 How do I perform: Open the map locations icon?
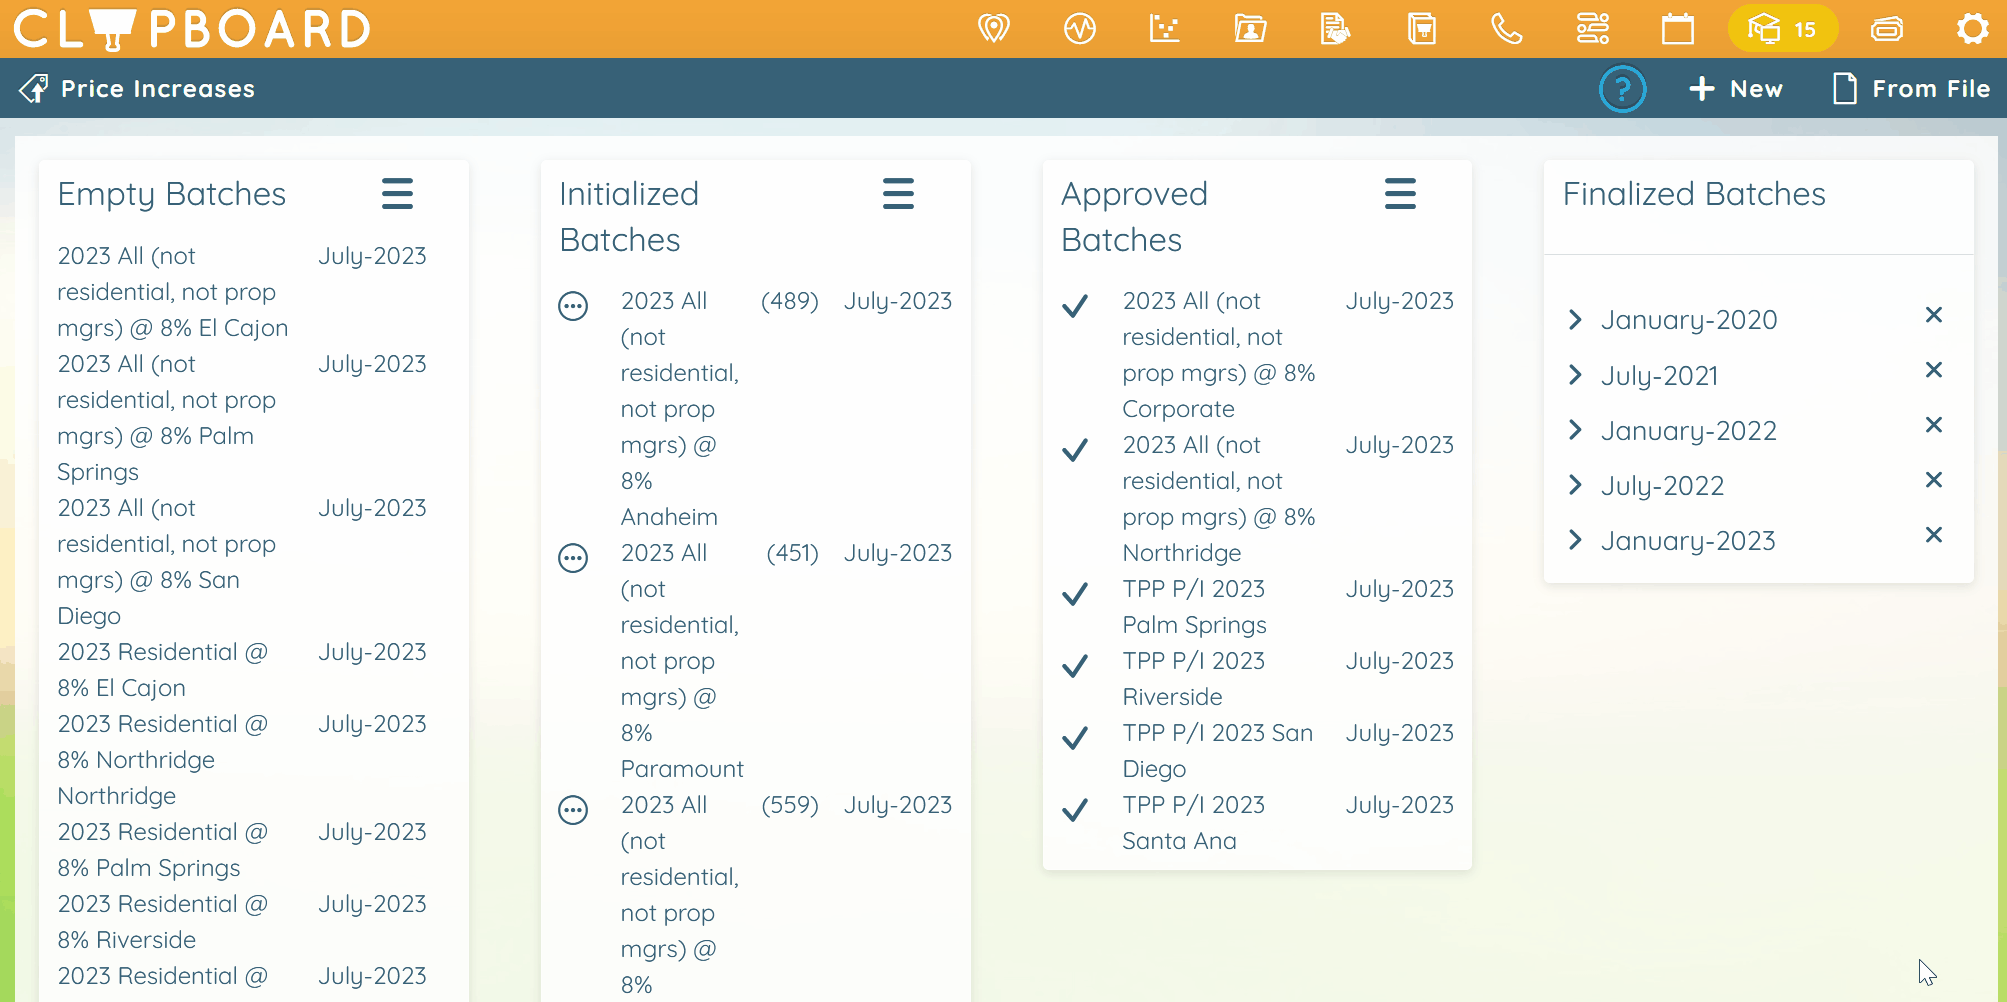993,28
